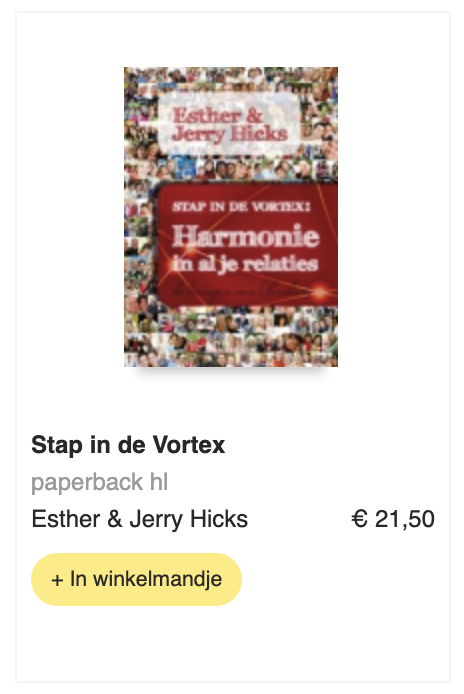Click 'in al je relaties' line on cover
Screen dimensions: 464x694
pyautogui.click(x=245, y=264)
